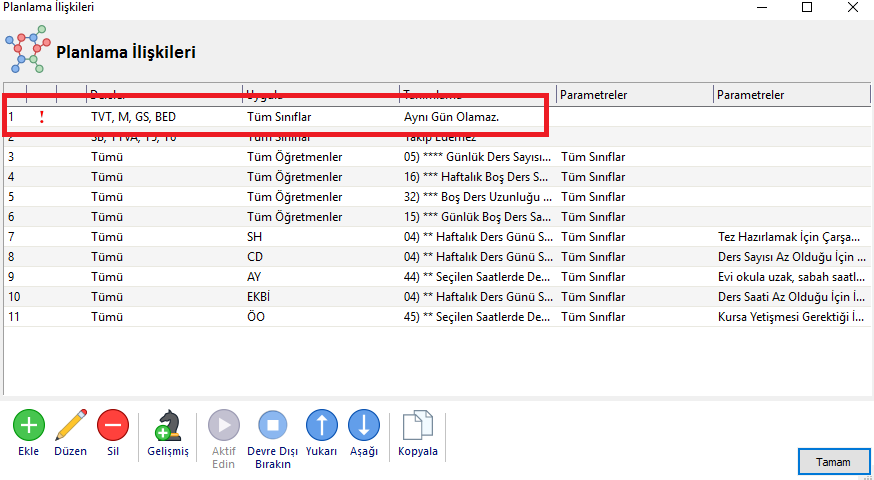Click the Planlama İlişkileri network logo icon
874x480 pixels.
[27, 51]
